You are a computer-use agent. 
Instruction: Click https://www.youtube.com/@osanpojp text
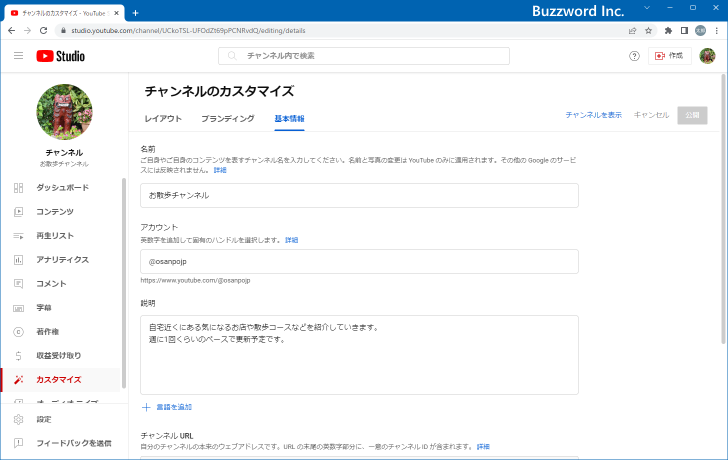195,280
